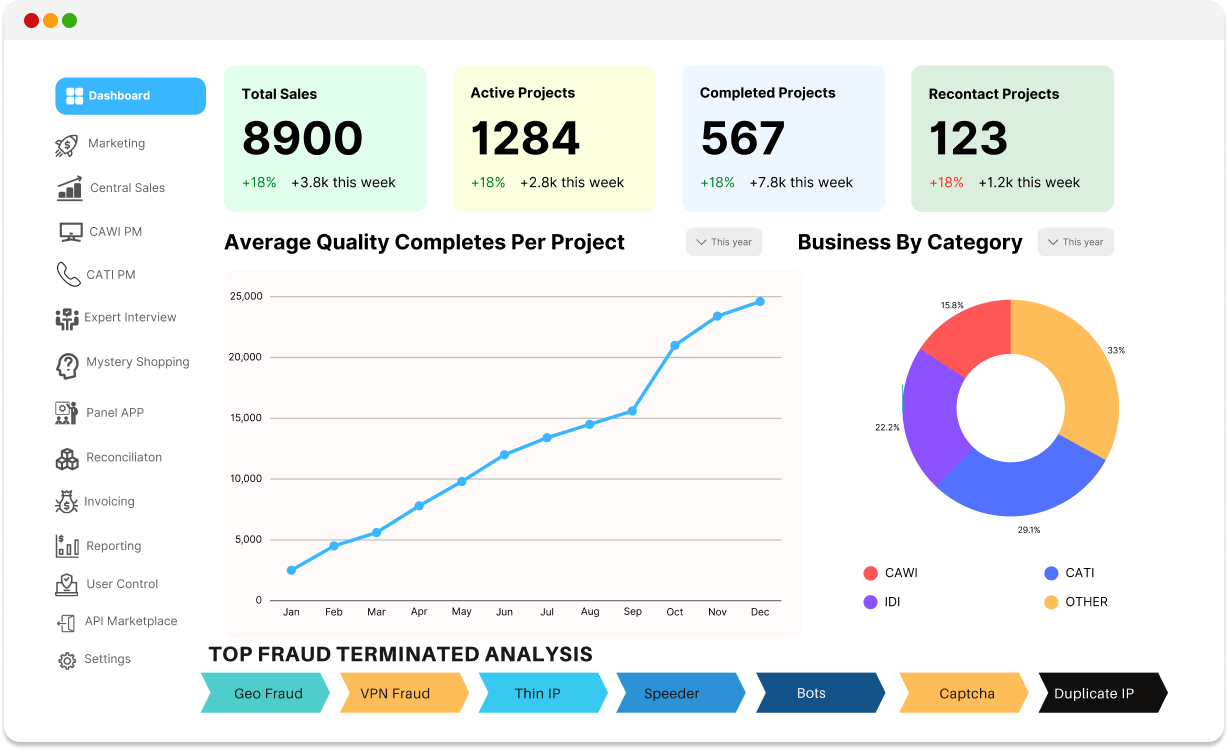
Task: Open This year dropdown for Average Quality Completes
Action: coord(724,242)
